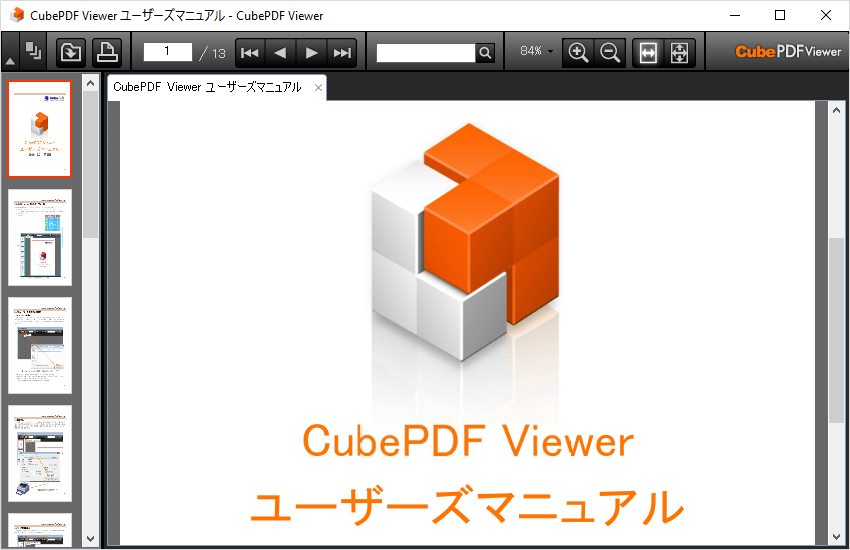Viewport: 850px width, 550px height.
Task: Close the CubePDF Viewer window
Action: click(826, 15)
